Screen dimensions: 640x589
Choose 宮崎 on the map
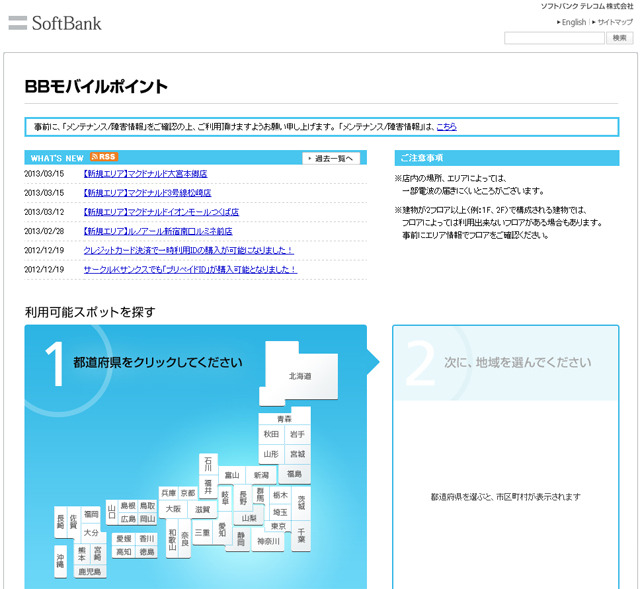click(x=98, y=553)
